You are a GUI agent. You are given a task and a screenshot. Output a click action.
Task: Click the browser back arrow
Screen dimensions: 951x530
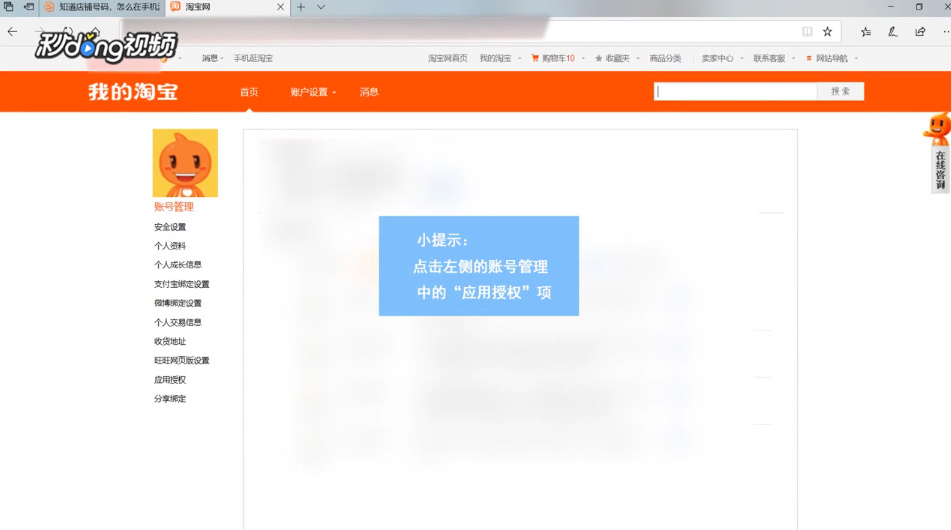12,32
